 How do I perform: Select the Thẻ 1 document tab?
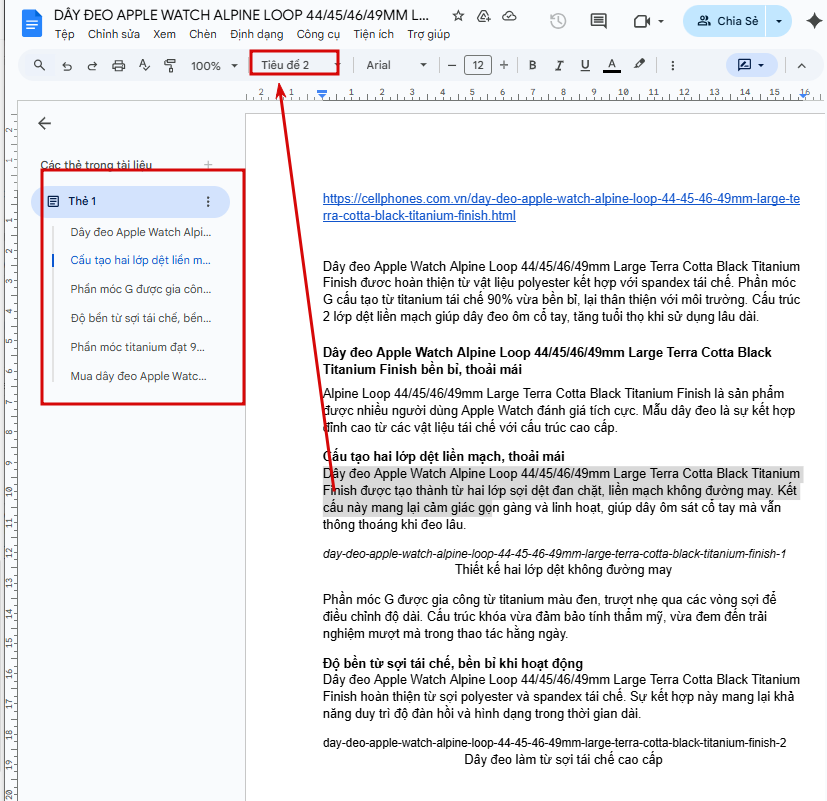(130, 201)
